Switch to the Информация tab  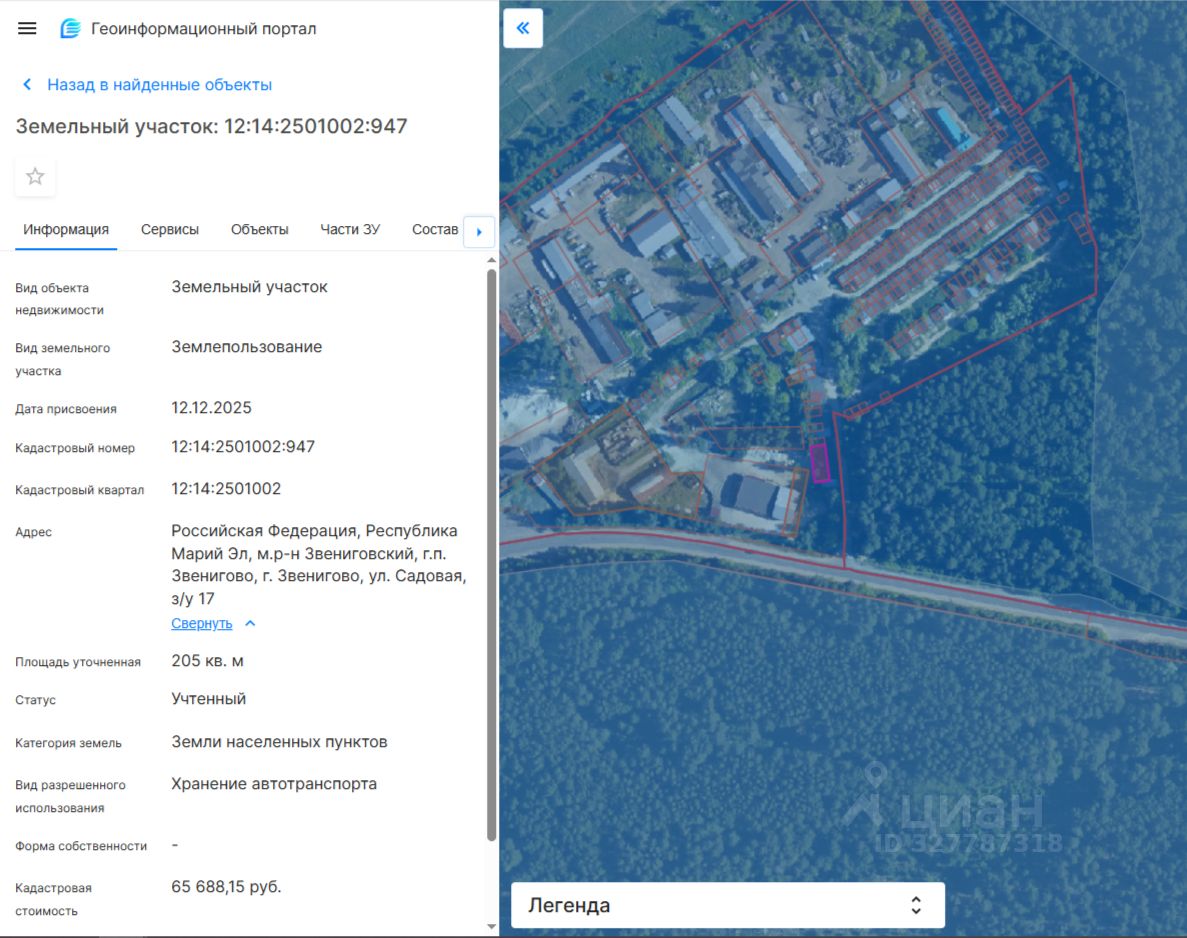(x=66, y=229)
